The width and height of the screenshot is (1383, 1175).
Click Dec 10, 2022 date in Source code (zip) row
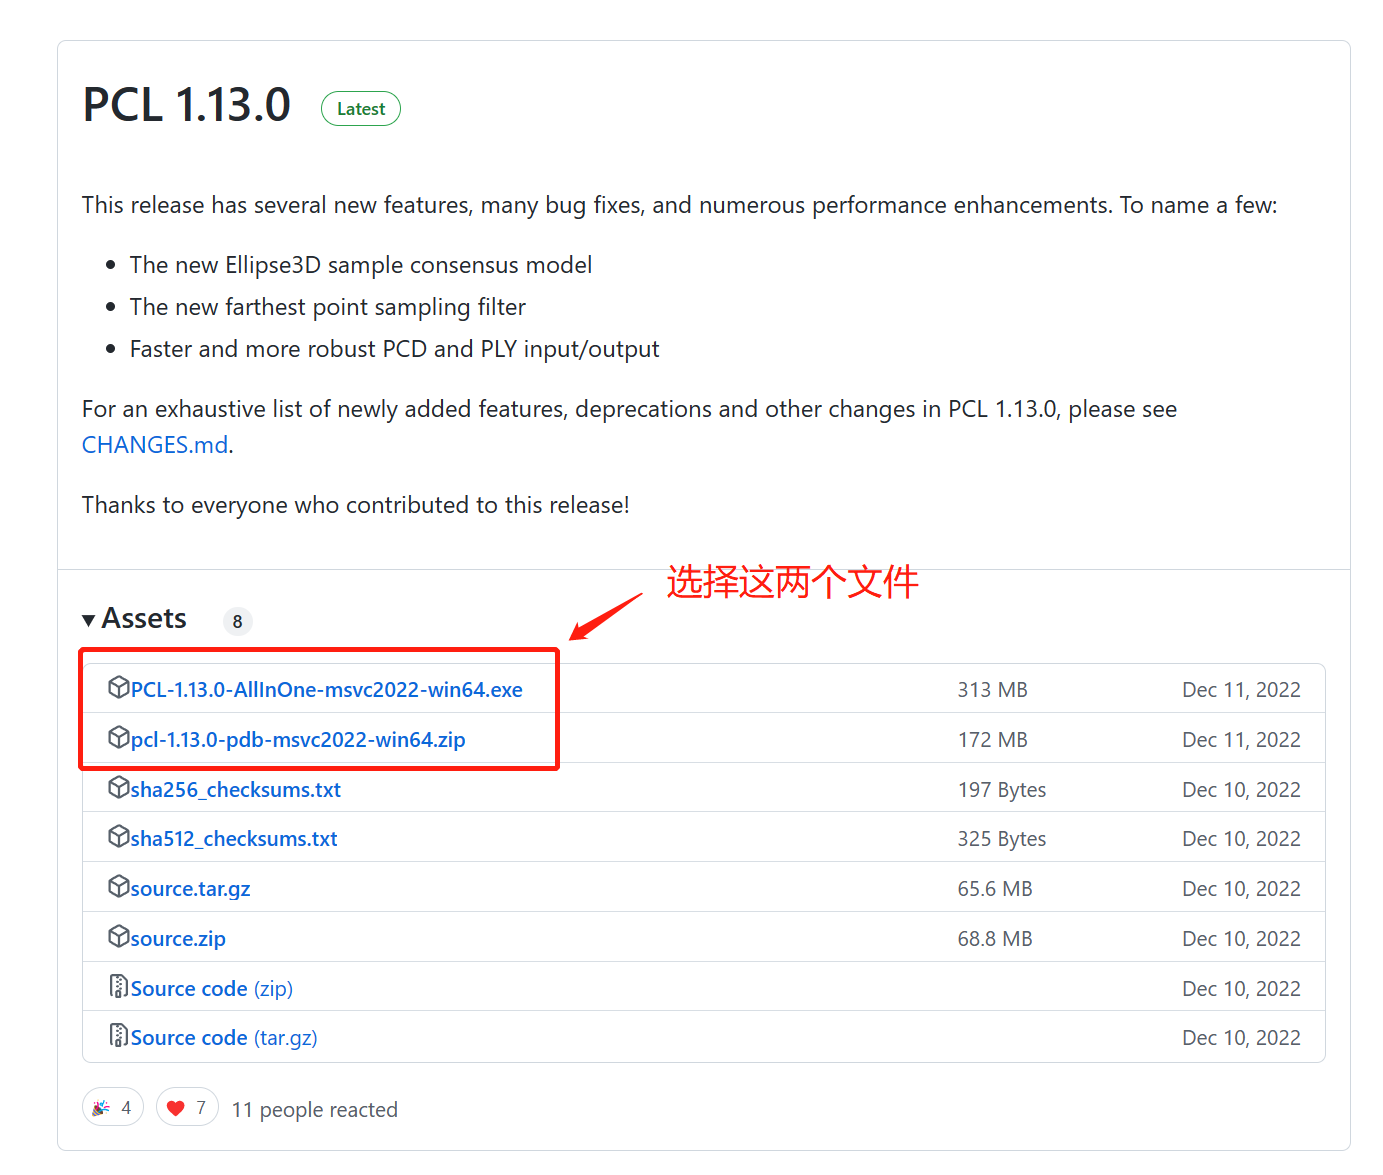point(1241,989)
